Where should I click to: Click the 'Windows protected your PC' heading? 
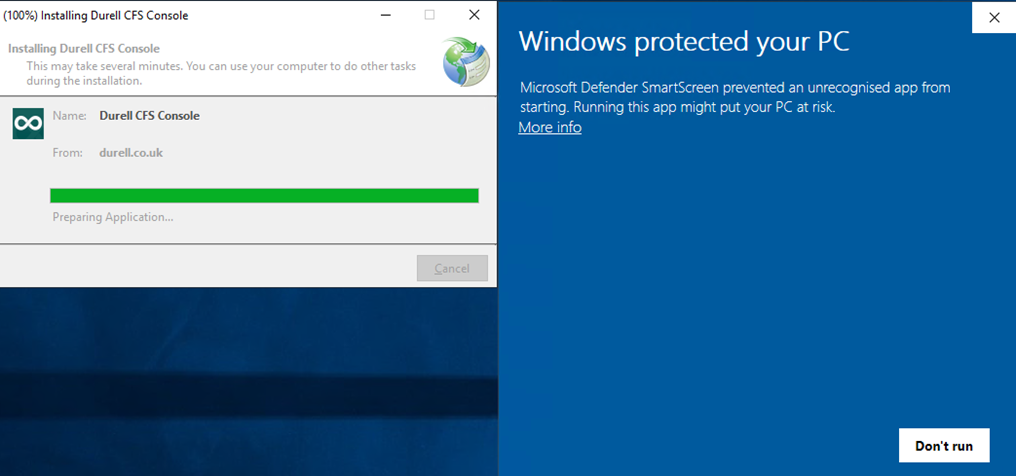(x=684, y=42)
